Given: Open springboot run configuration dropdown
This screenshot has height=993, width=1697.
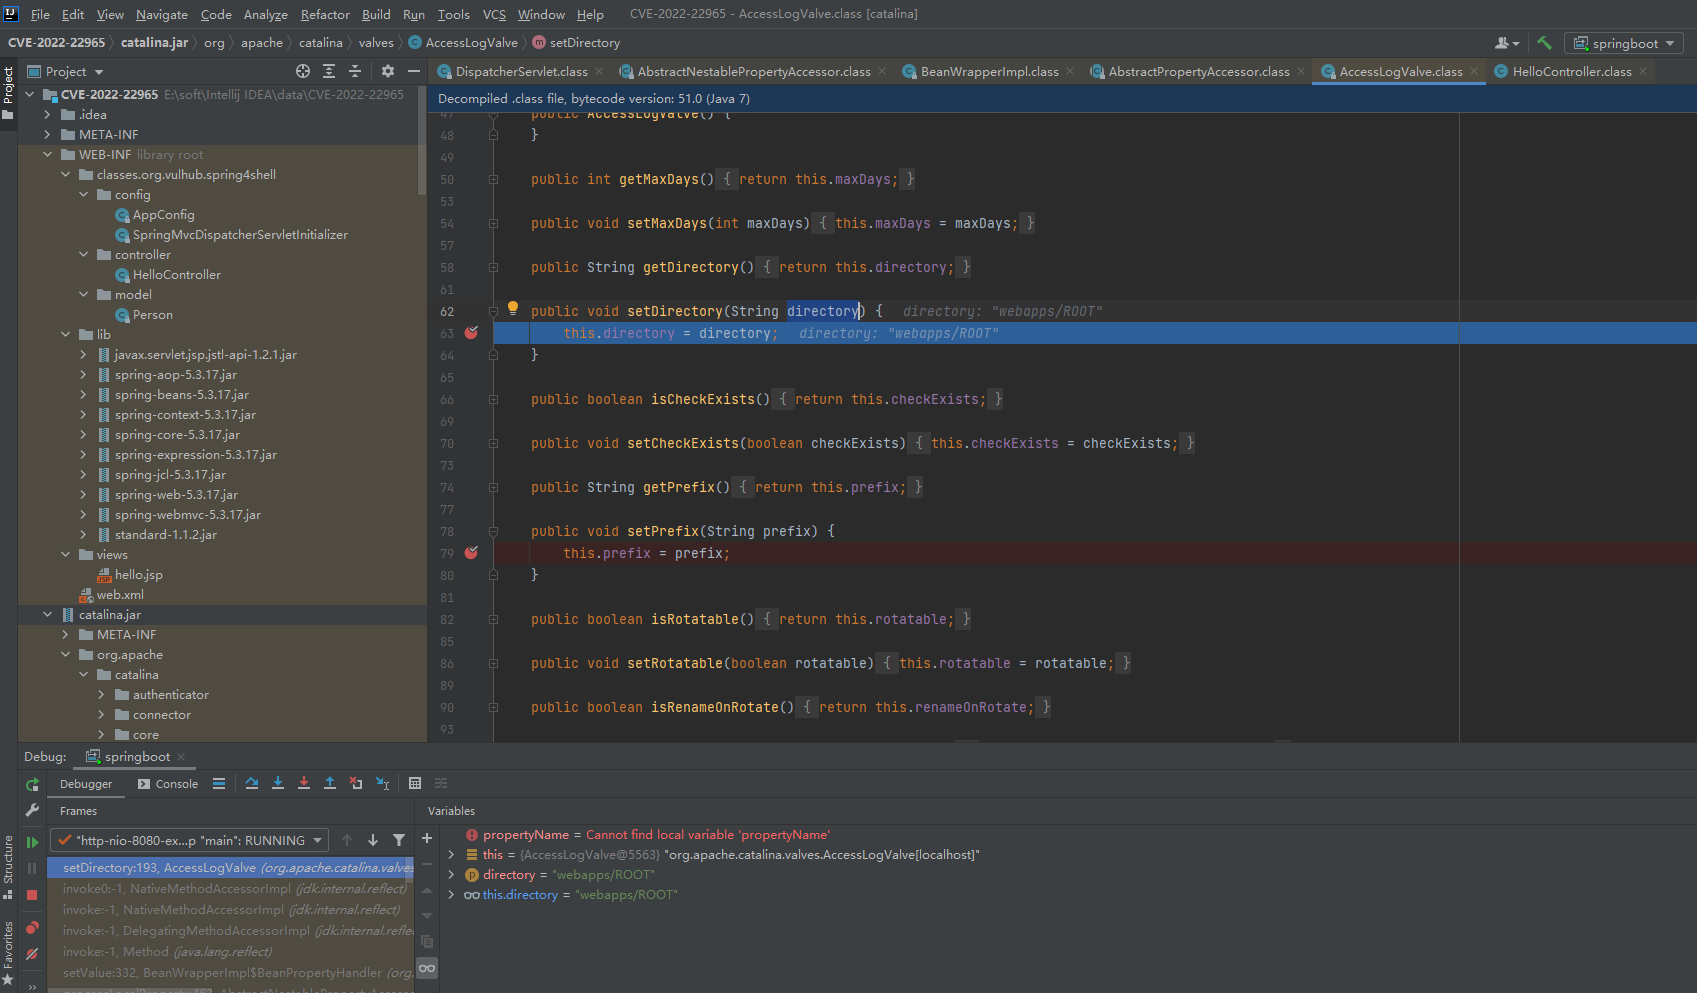Looking at the screenshot, I should click(1624, 43).
